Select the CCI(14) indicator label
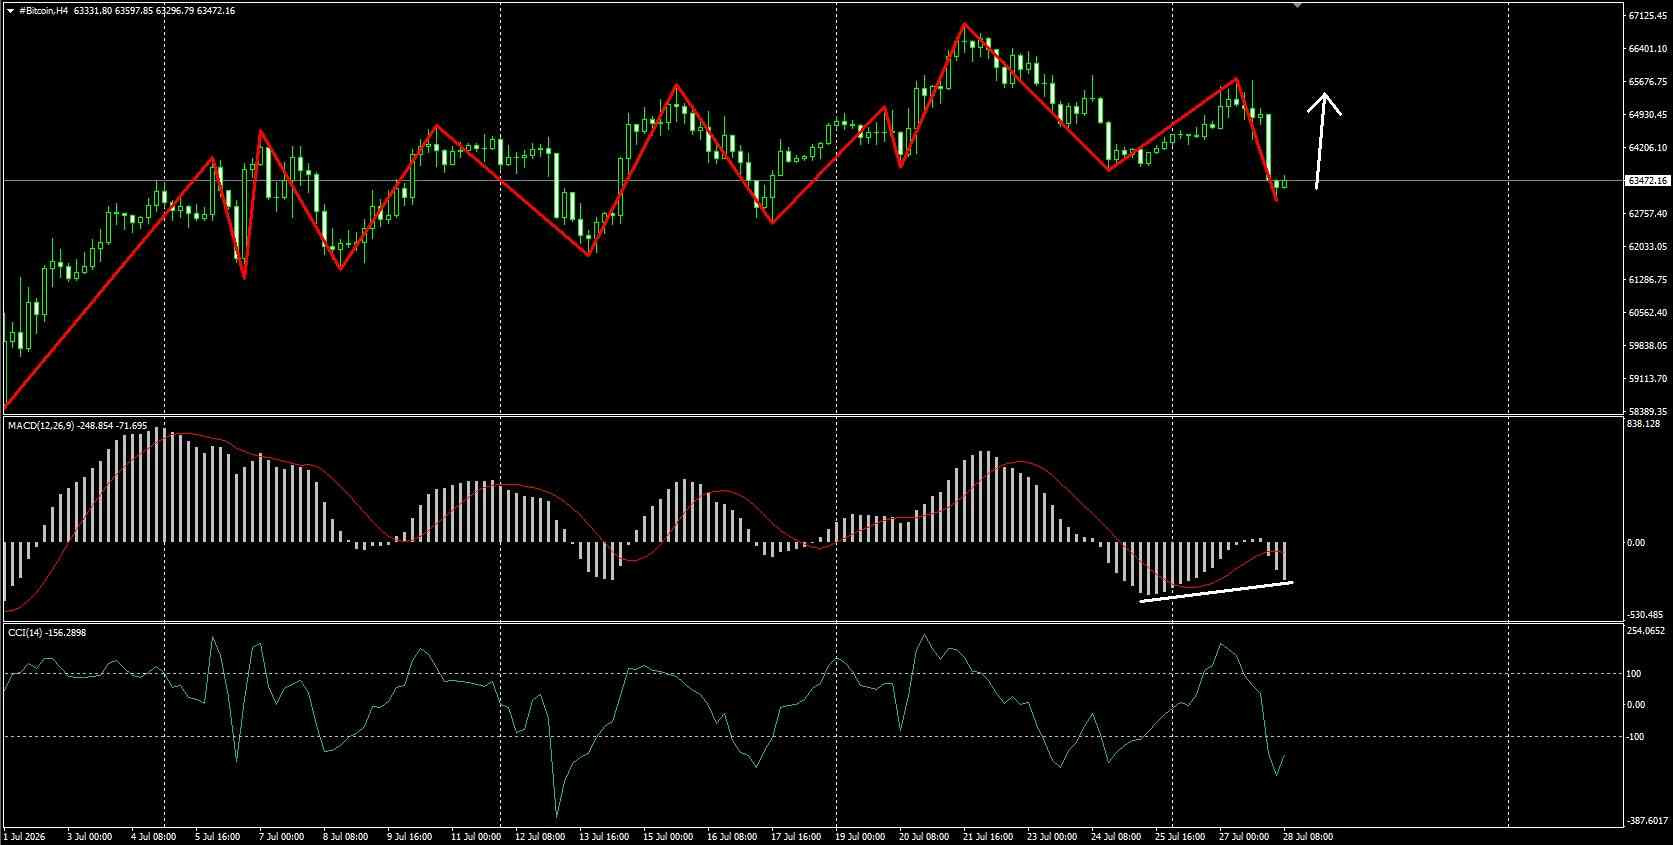 pyautogui.click(x=25, y=632)
